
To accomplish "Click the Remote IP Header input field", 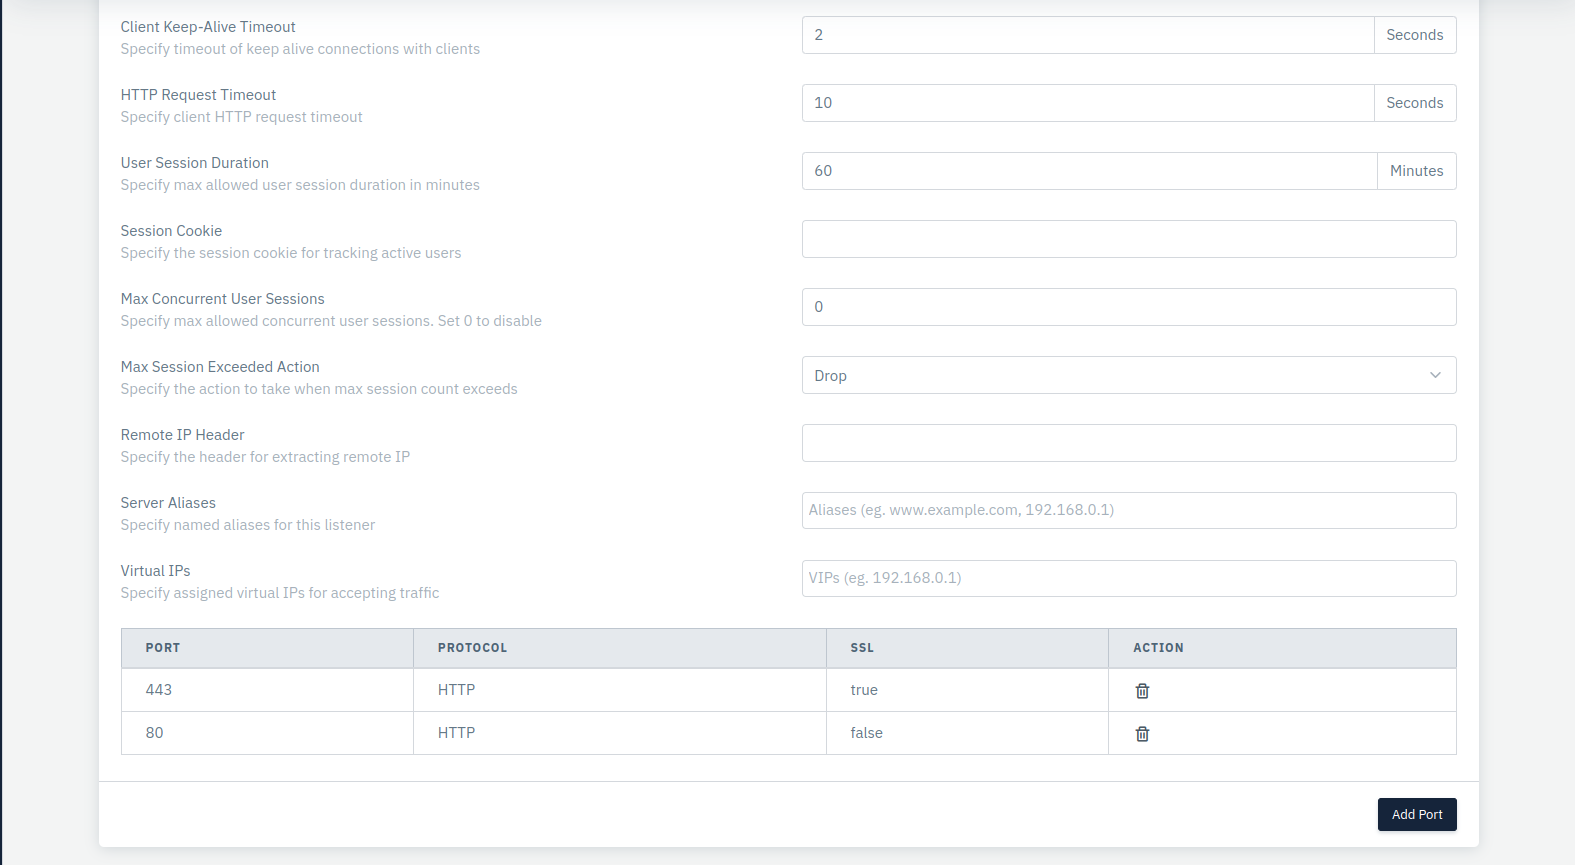I will pyautogui.click(x=1129, y=443).
